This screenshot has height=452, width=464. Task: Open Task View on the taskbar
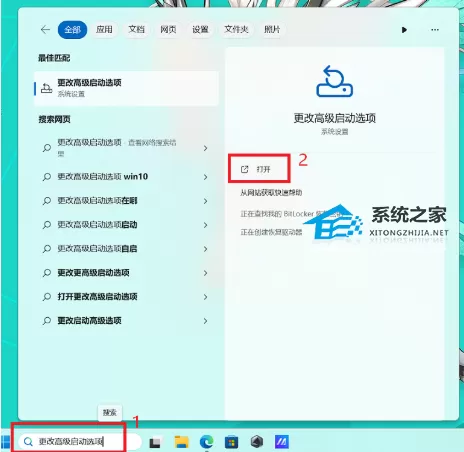155,442
